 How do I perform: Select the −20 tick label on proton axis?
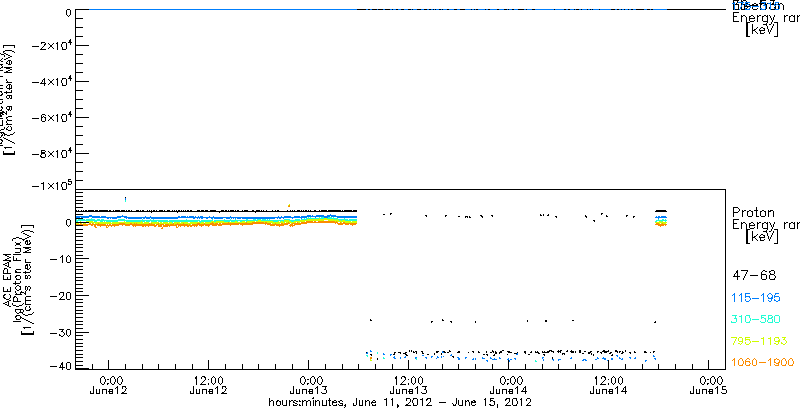point(60,296)
